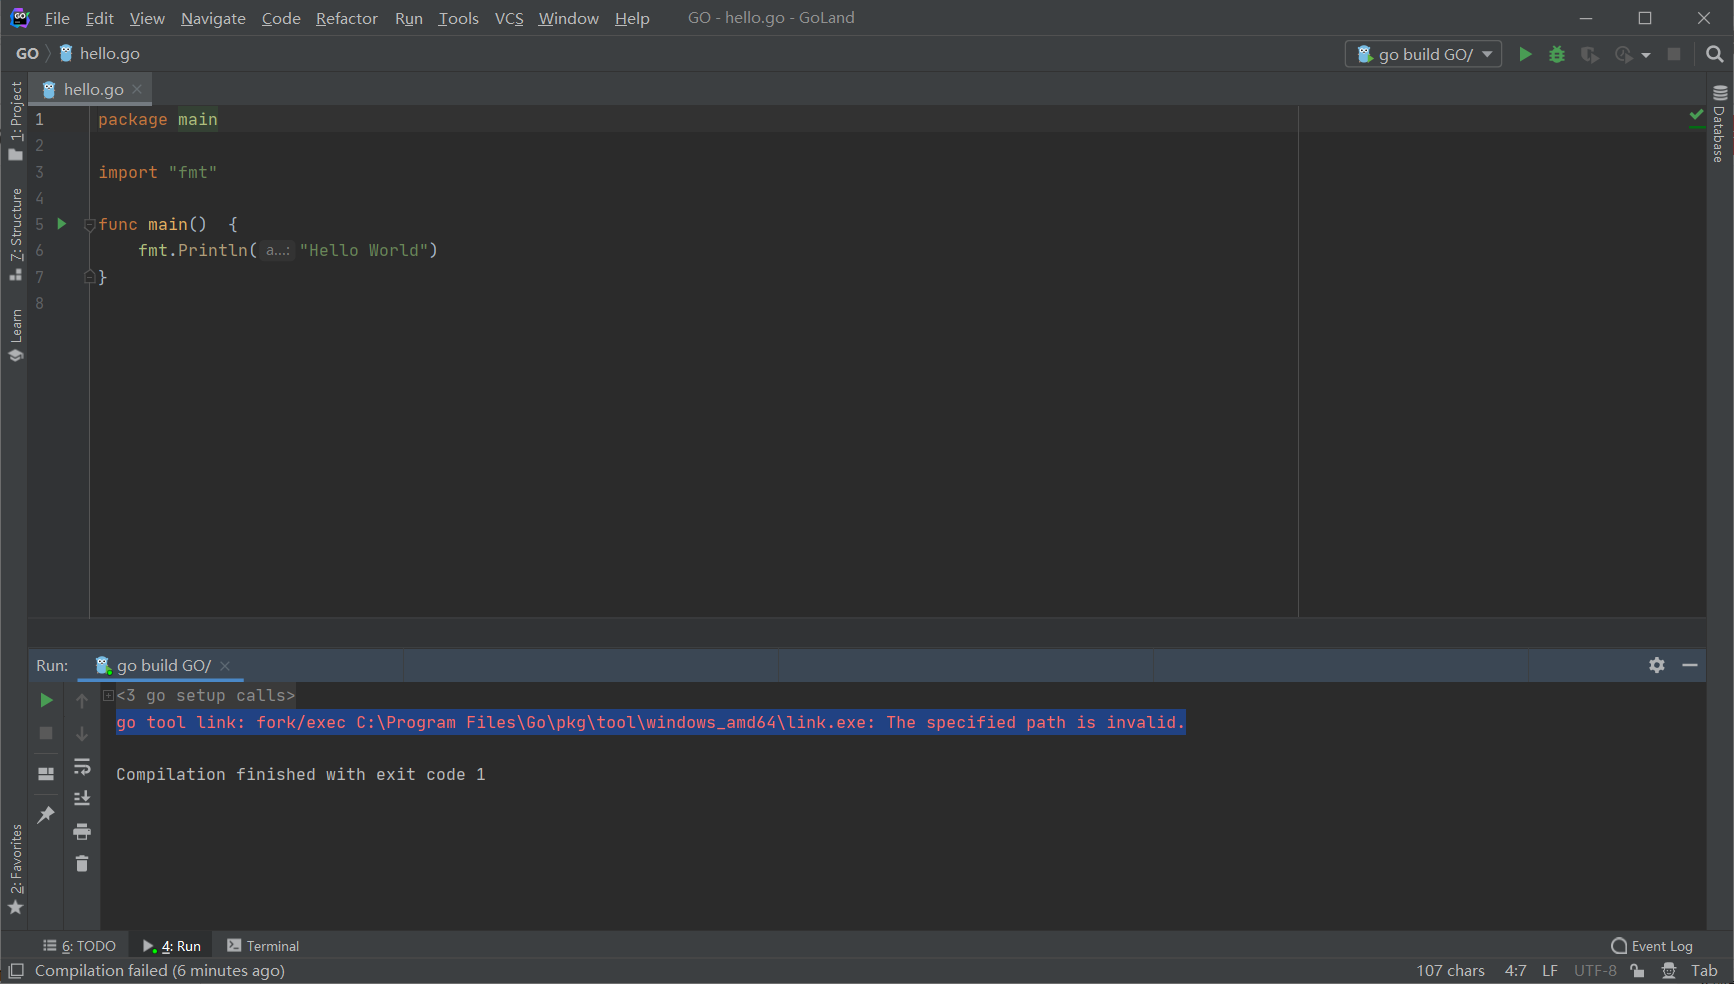
Task: Toggle soft-wrap in Run console
Action: [x=82, y=767]
